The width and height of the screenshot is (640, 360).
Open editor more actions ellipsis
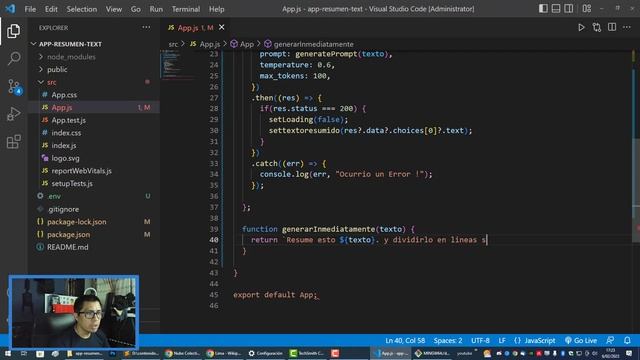tap(627, 27)
